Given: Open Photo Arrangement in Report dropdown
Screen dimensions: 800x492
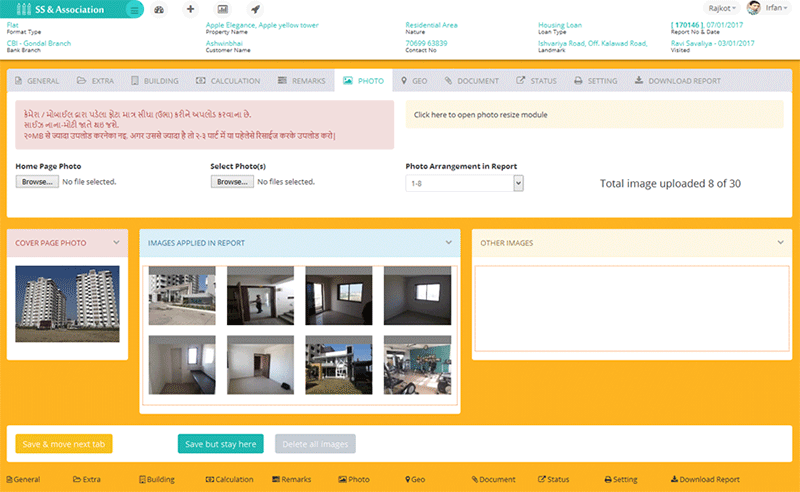Looking at the screenshot, I should [x=464, y=183].
